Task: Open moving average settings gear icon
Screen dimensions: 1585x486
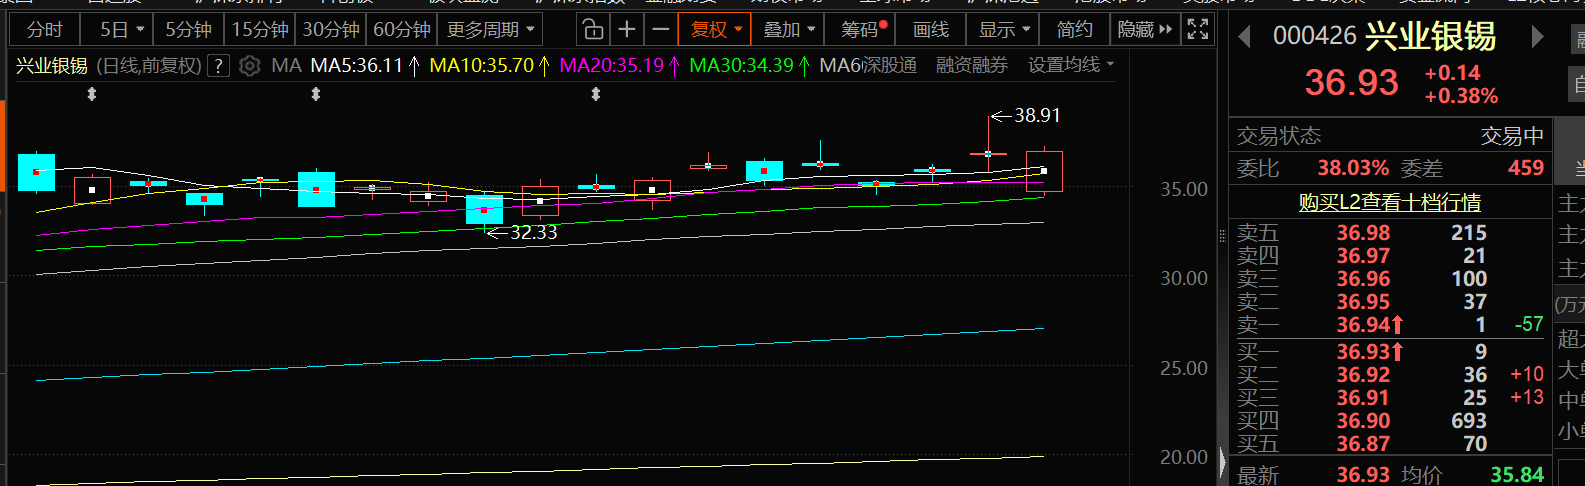Action: pos(250,66)
